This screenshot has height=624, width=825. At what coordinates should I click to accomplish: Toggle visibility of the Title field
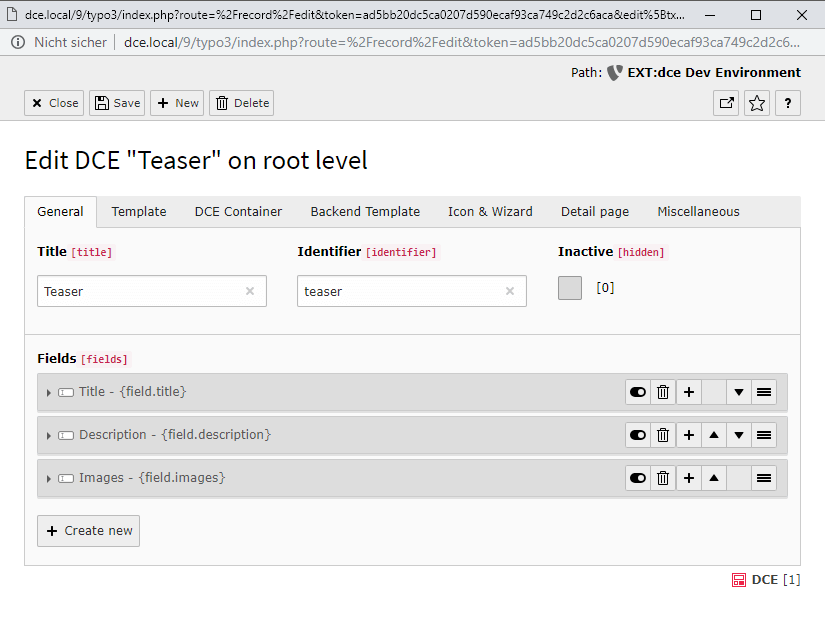click(x=637, y=392)
